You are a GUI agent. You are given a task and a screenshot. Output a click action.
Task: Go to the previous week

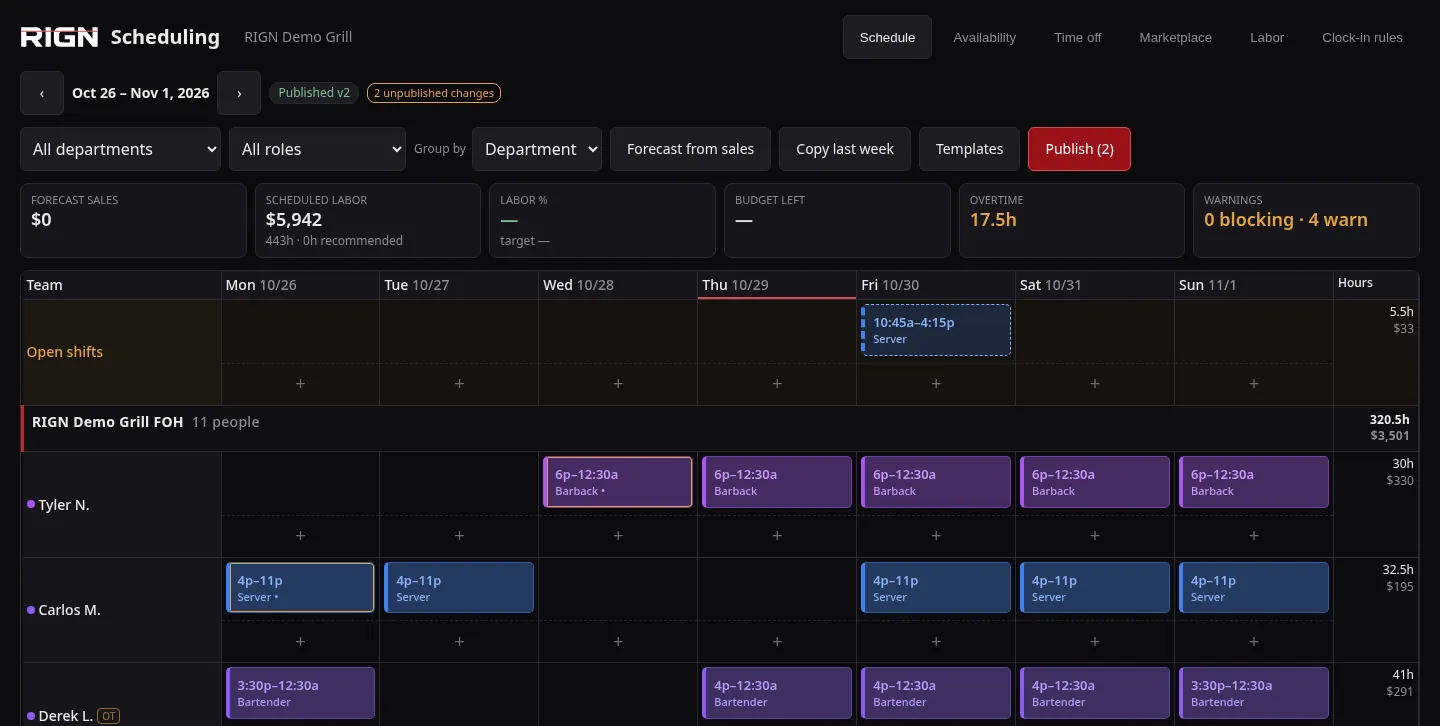pos(42,93)
